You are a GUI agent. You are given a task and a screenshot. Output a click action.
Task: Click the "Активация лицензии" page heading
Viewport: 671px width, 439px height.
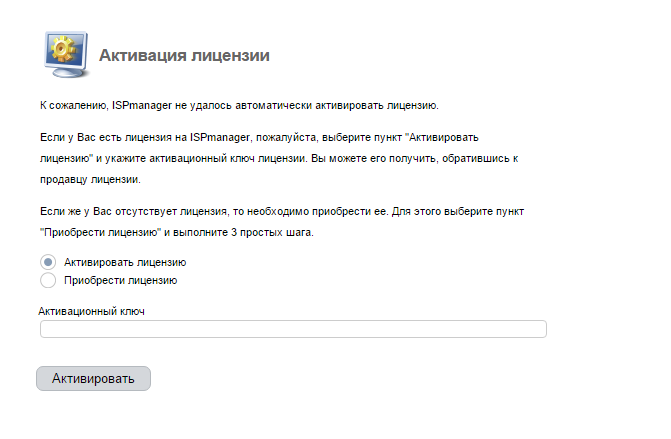[184, 55]
